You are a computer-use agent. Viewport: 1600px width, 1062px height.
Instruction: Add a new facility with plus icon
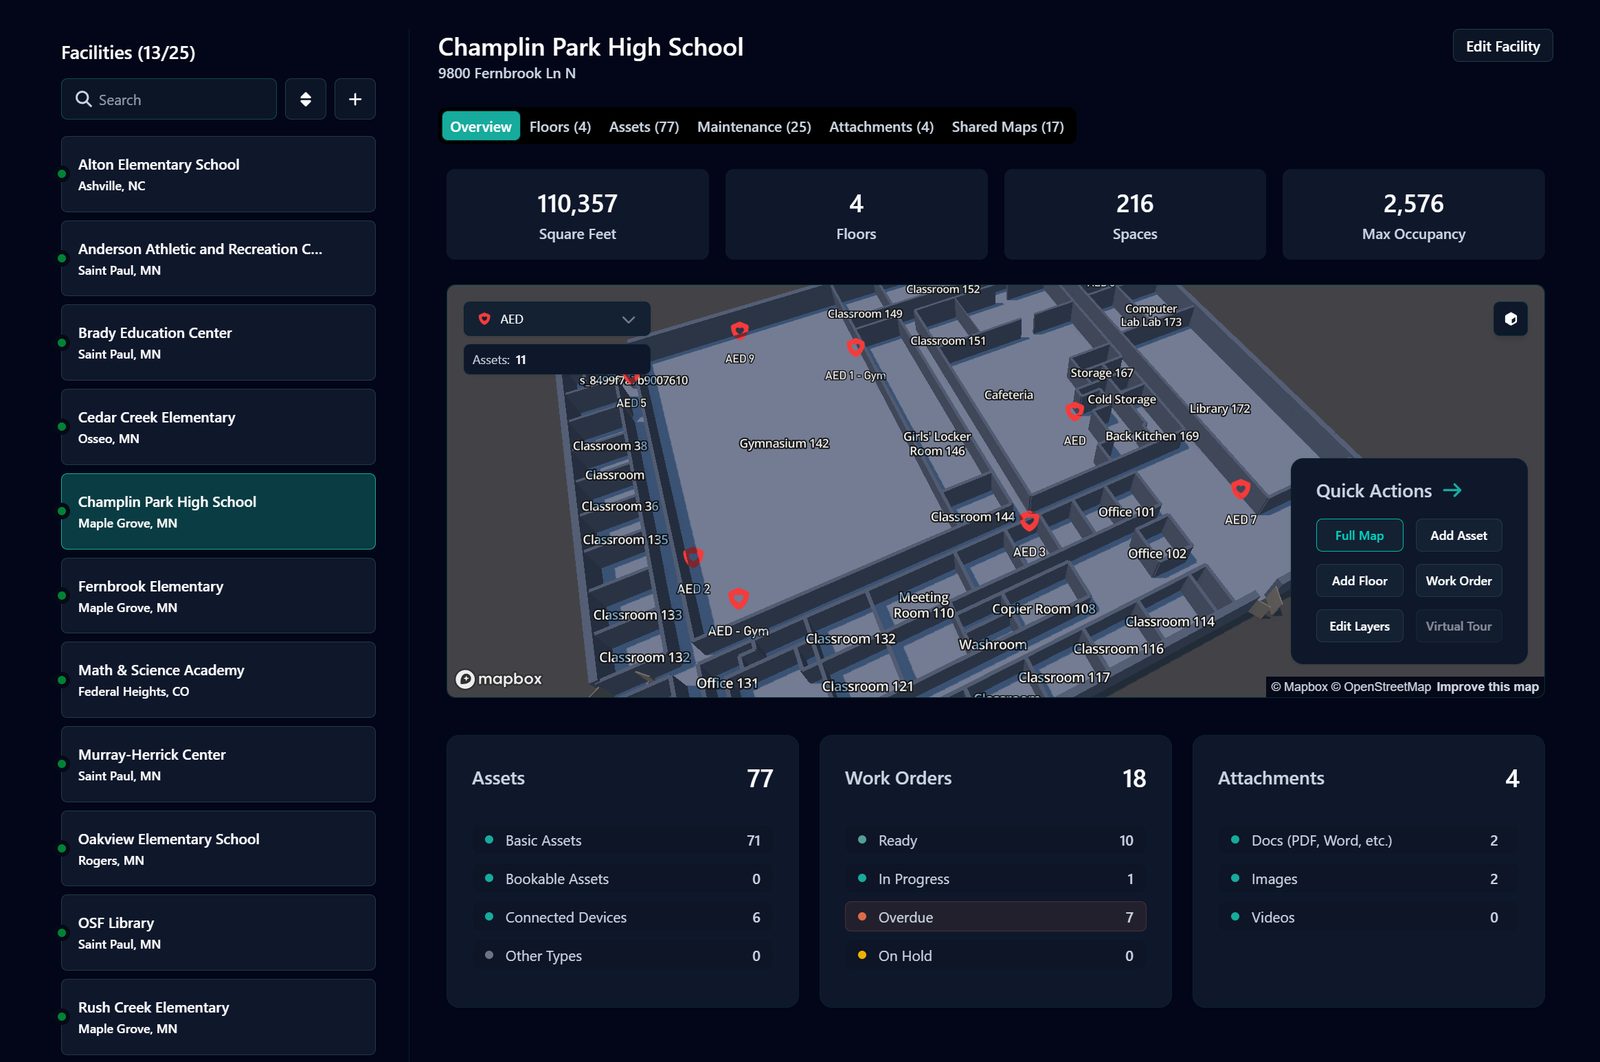coord(355,99)
